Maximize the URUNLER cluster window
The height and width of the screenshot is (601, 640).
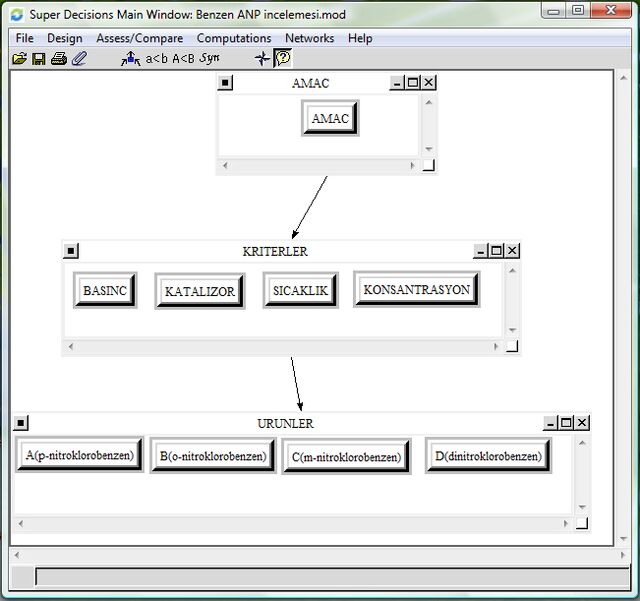(566, 423)
